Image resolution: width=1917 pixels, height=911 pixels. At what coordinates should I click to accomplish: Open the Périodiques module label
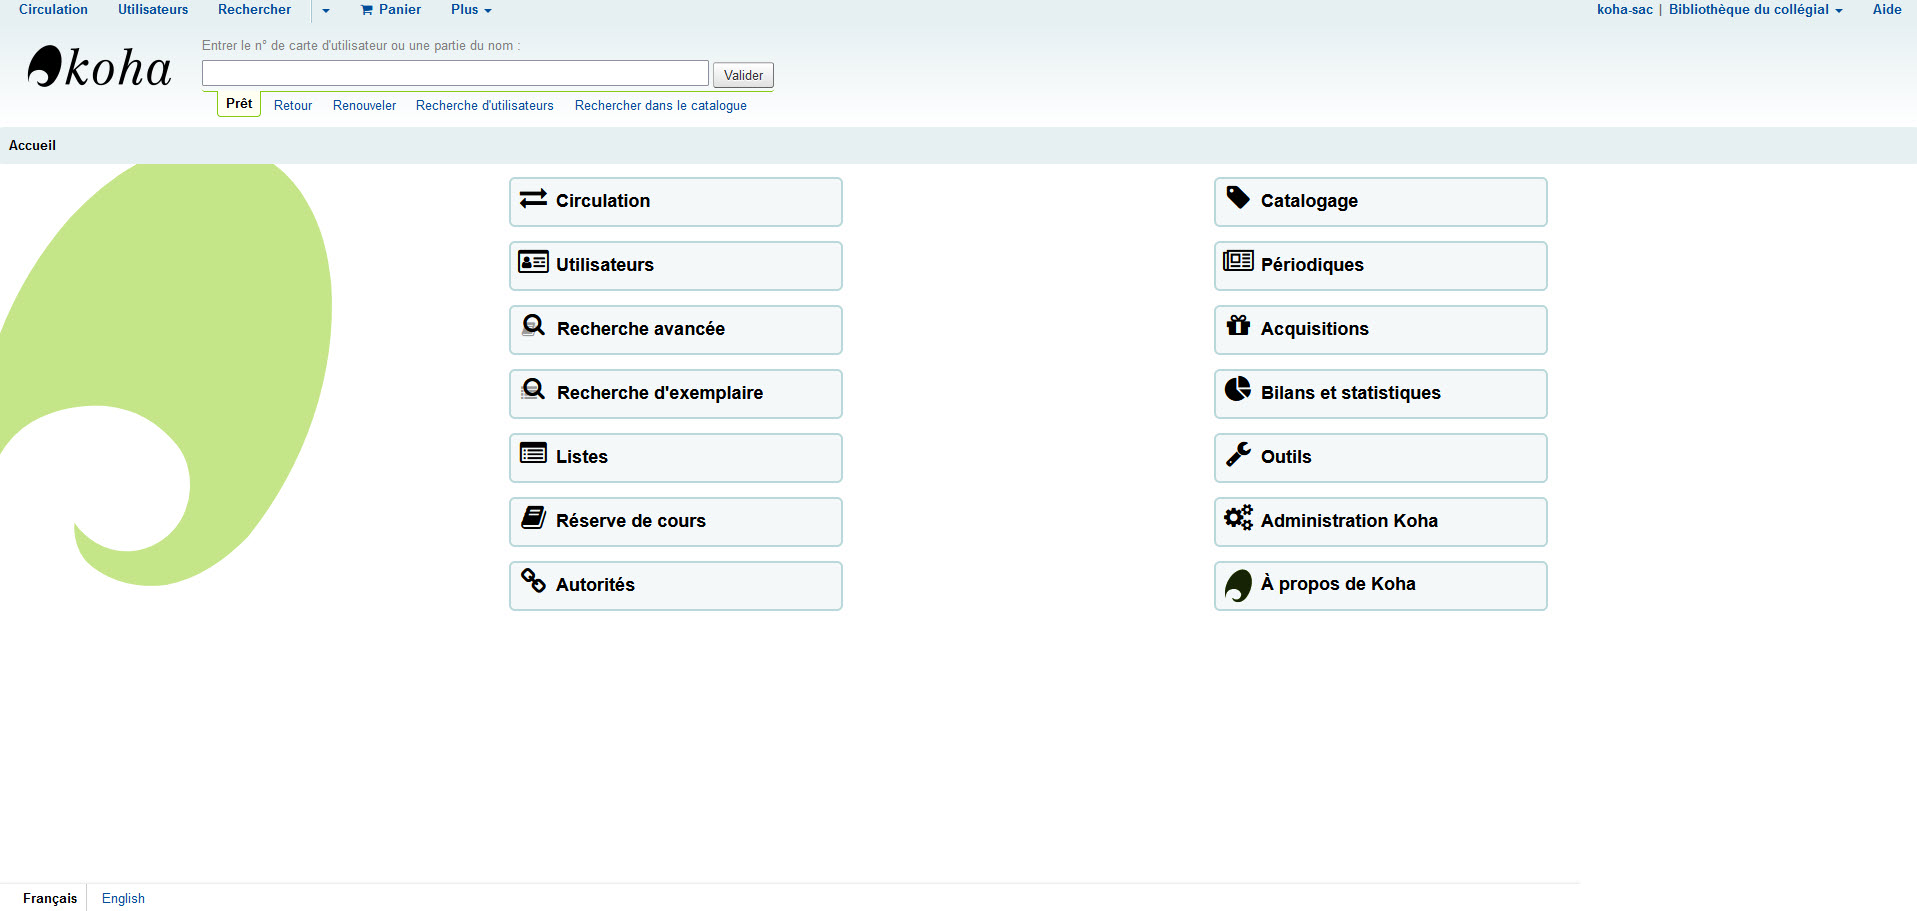tap(1312, 265)
